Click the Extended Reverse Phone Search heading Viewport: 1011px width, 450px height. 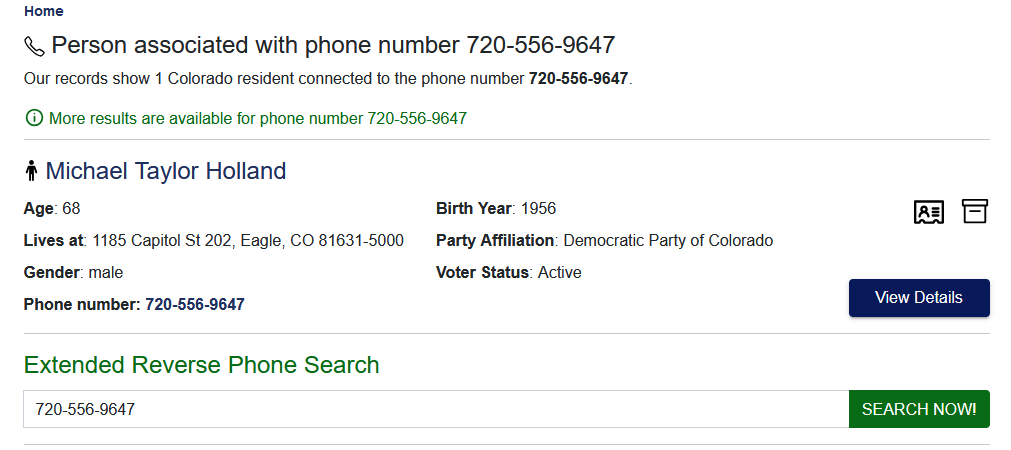point(201,364)
